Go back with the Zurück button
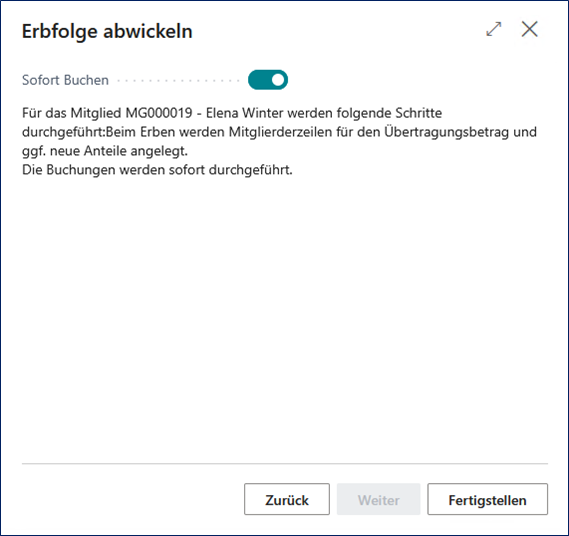 point(287,499)
